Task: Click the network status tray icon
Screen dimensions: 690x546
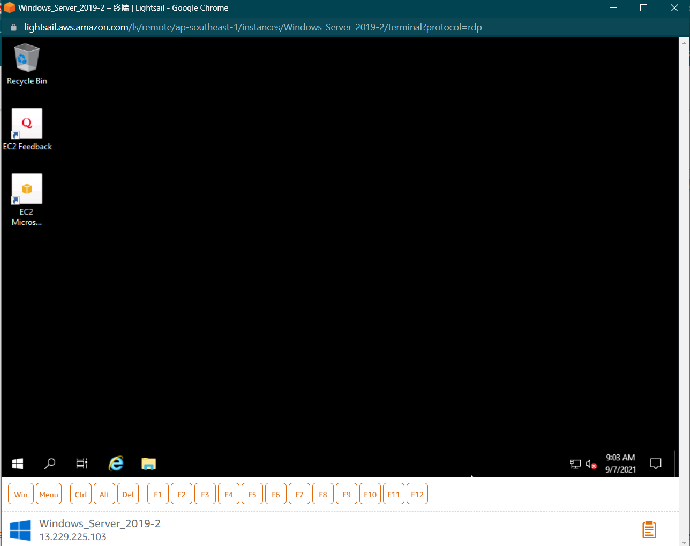Action: 575,464
